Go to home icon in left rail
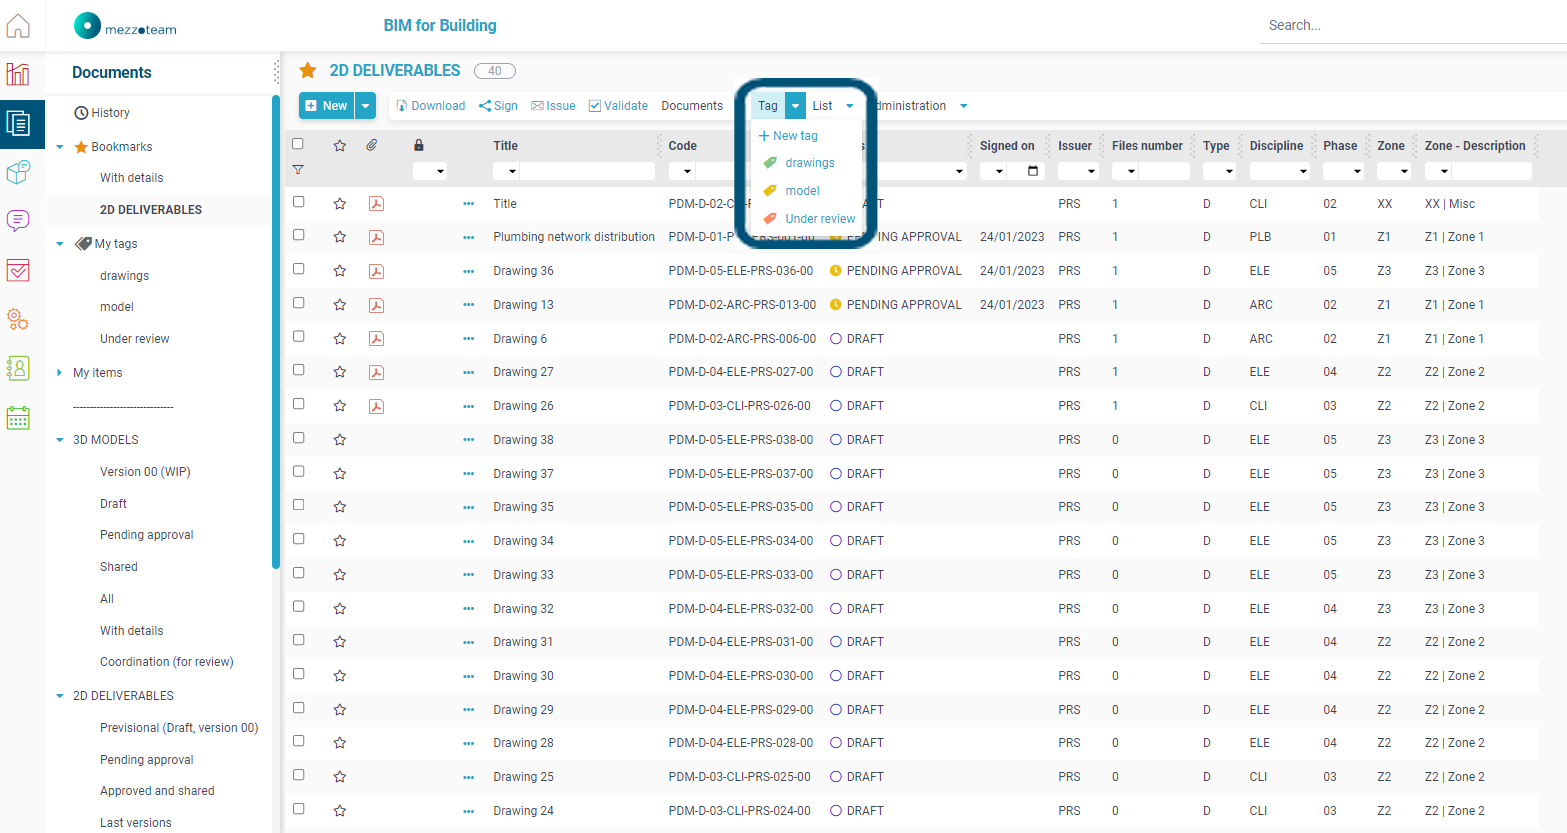 point(18,25)
